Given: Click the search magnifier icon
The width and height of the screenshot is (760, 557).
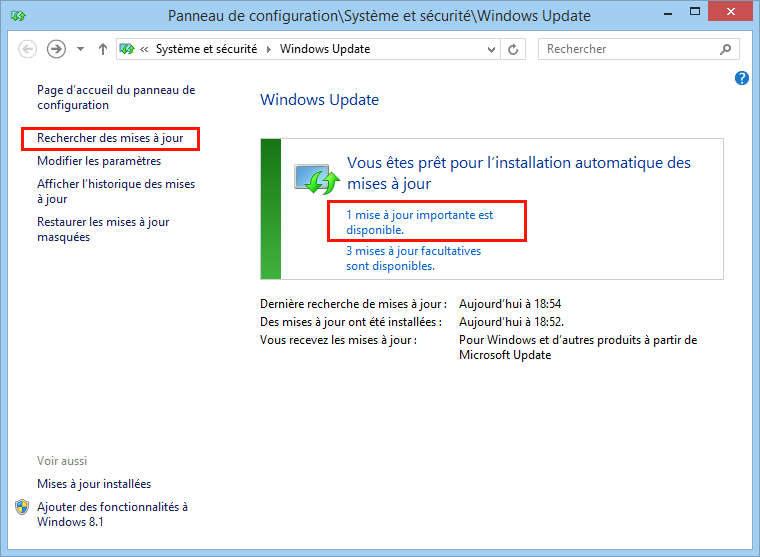Looking at the screenshot, I should point(726,49).
